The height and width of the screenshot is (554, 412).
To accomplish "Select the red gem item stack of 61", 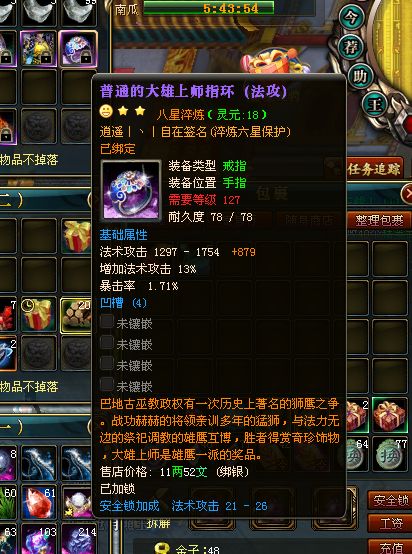I will [39, 502].
